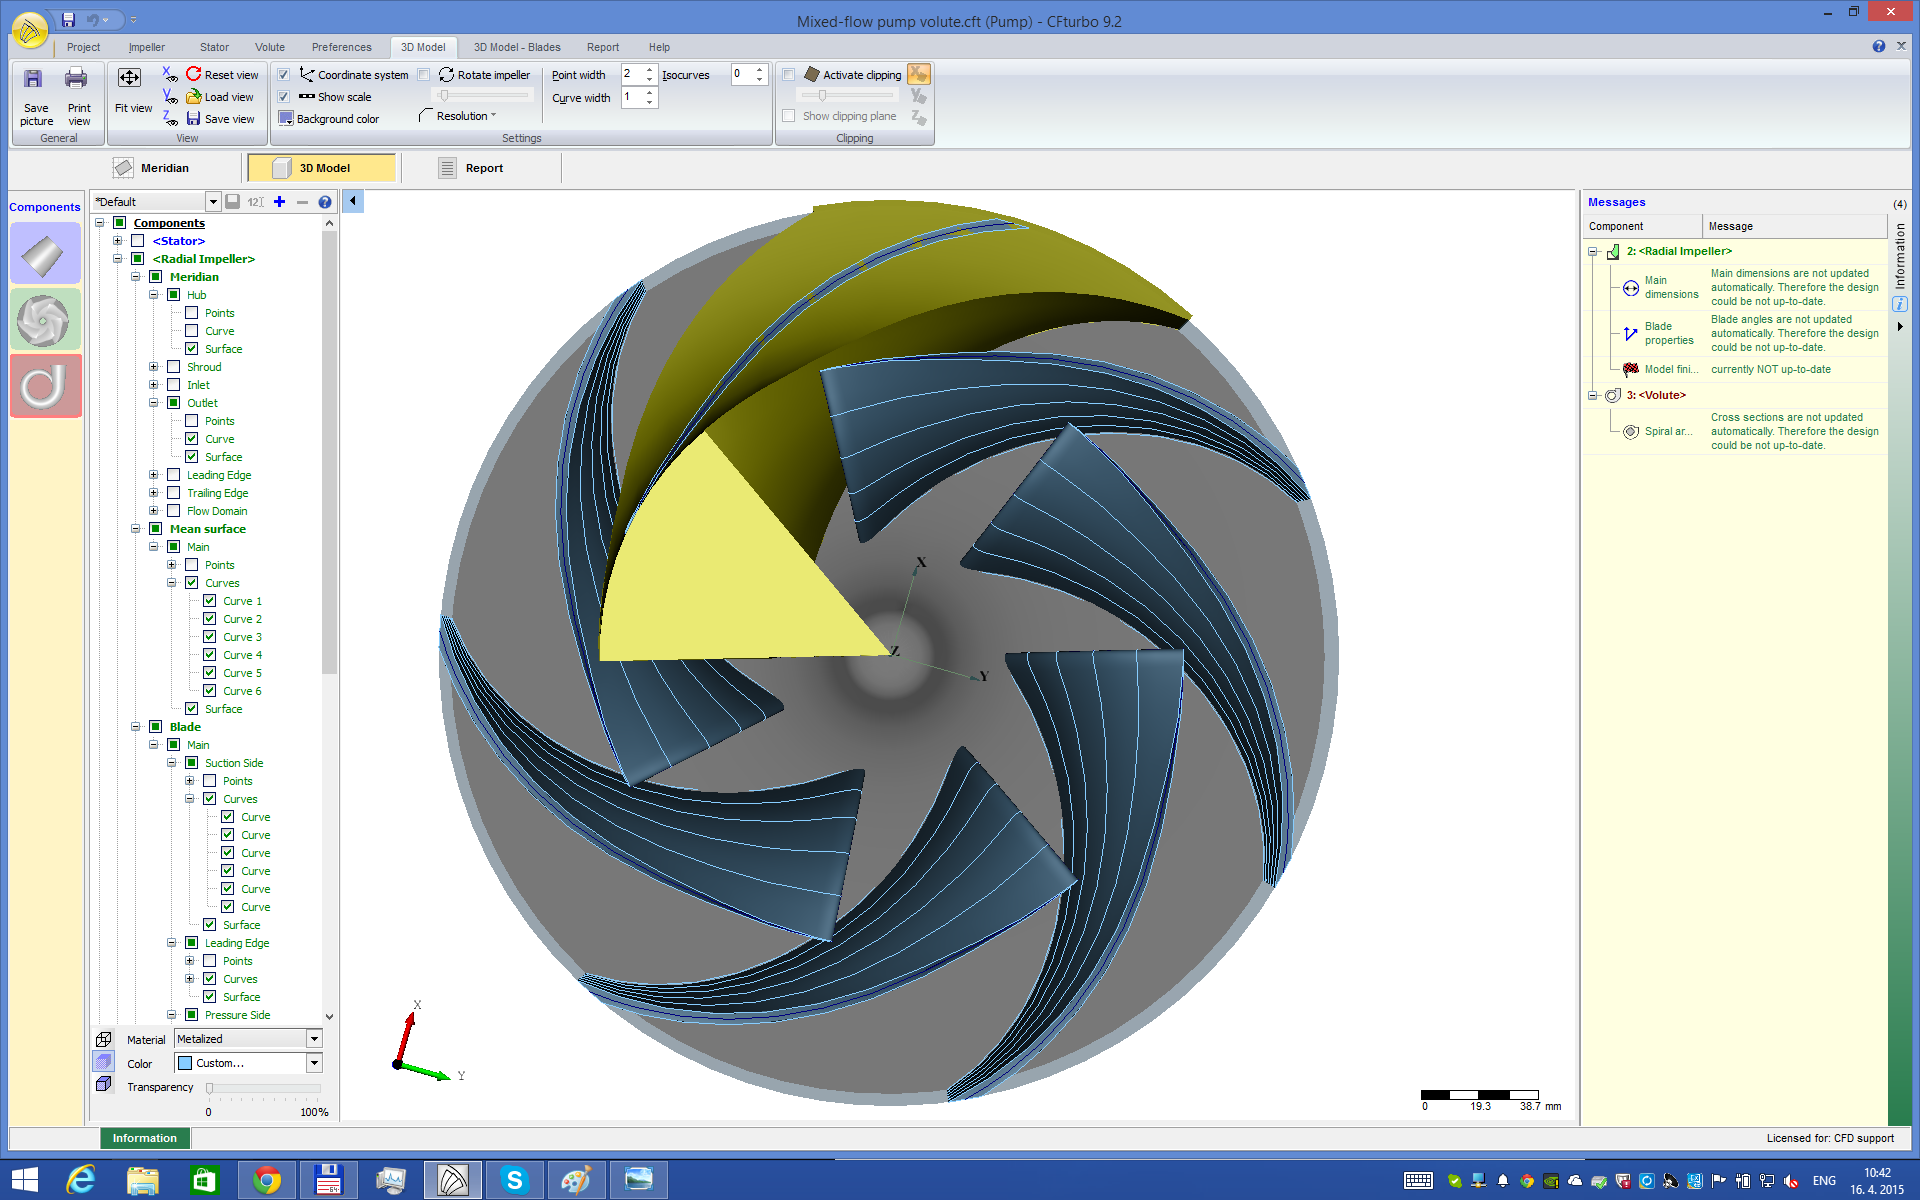Switch to the Meridian tab
The image size is (1920, 1200).
[x=163, y=167]
